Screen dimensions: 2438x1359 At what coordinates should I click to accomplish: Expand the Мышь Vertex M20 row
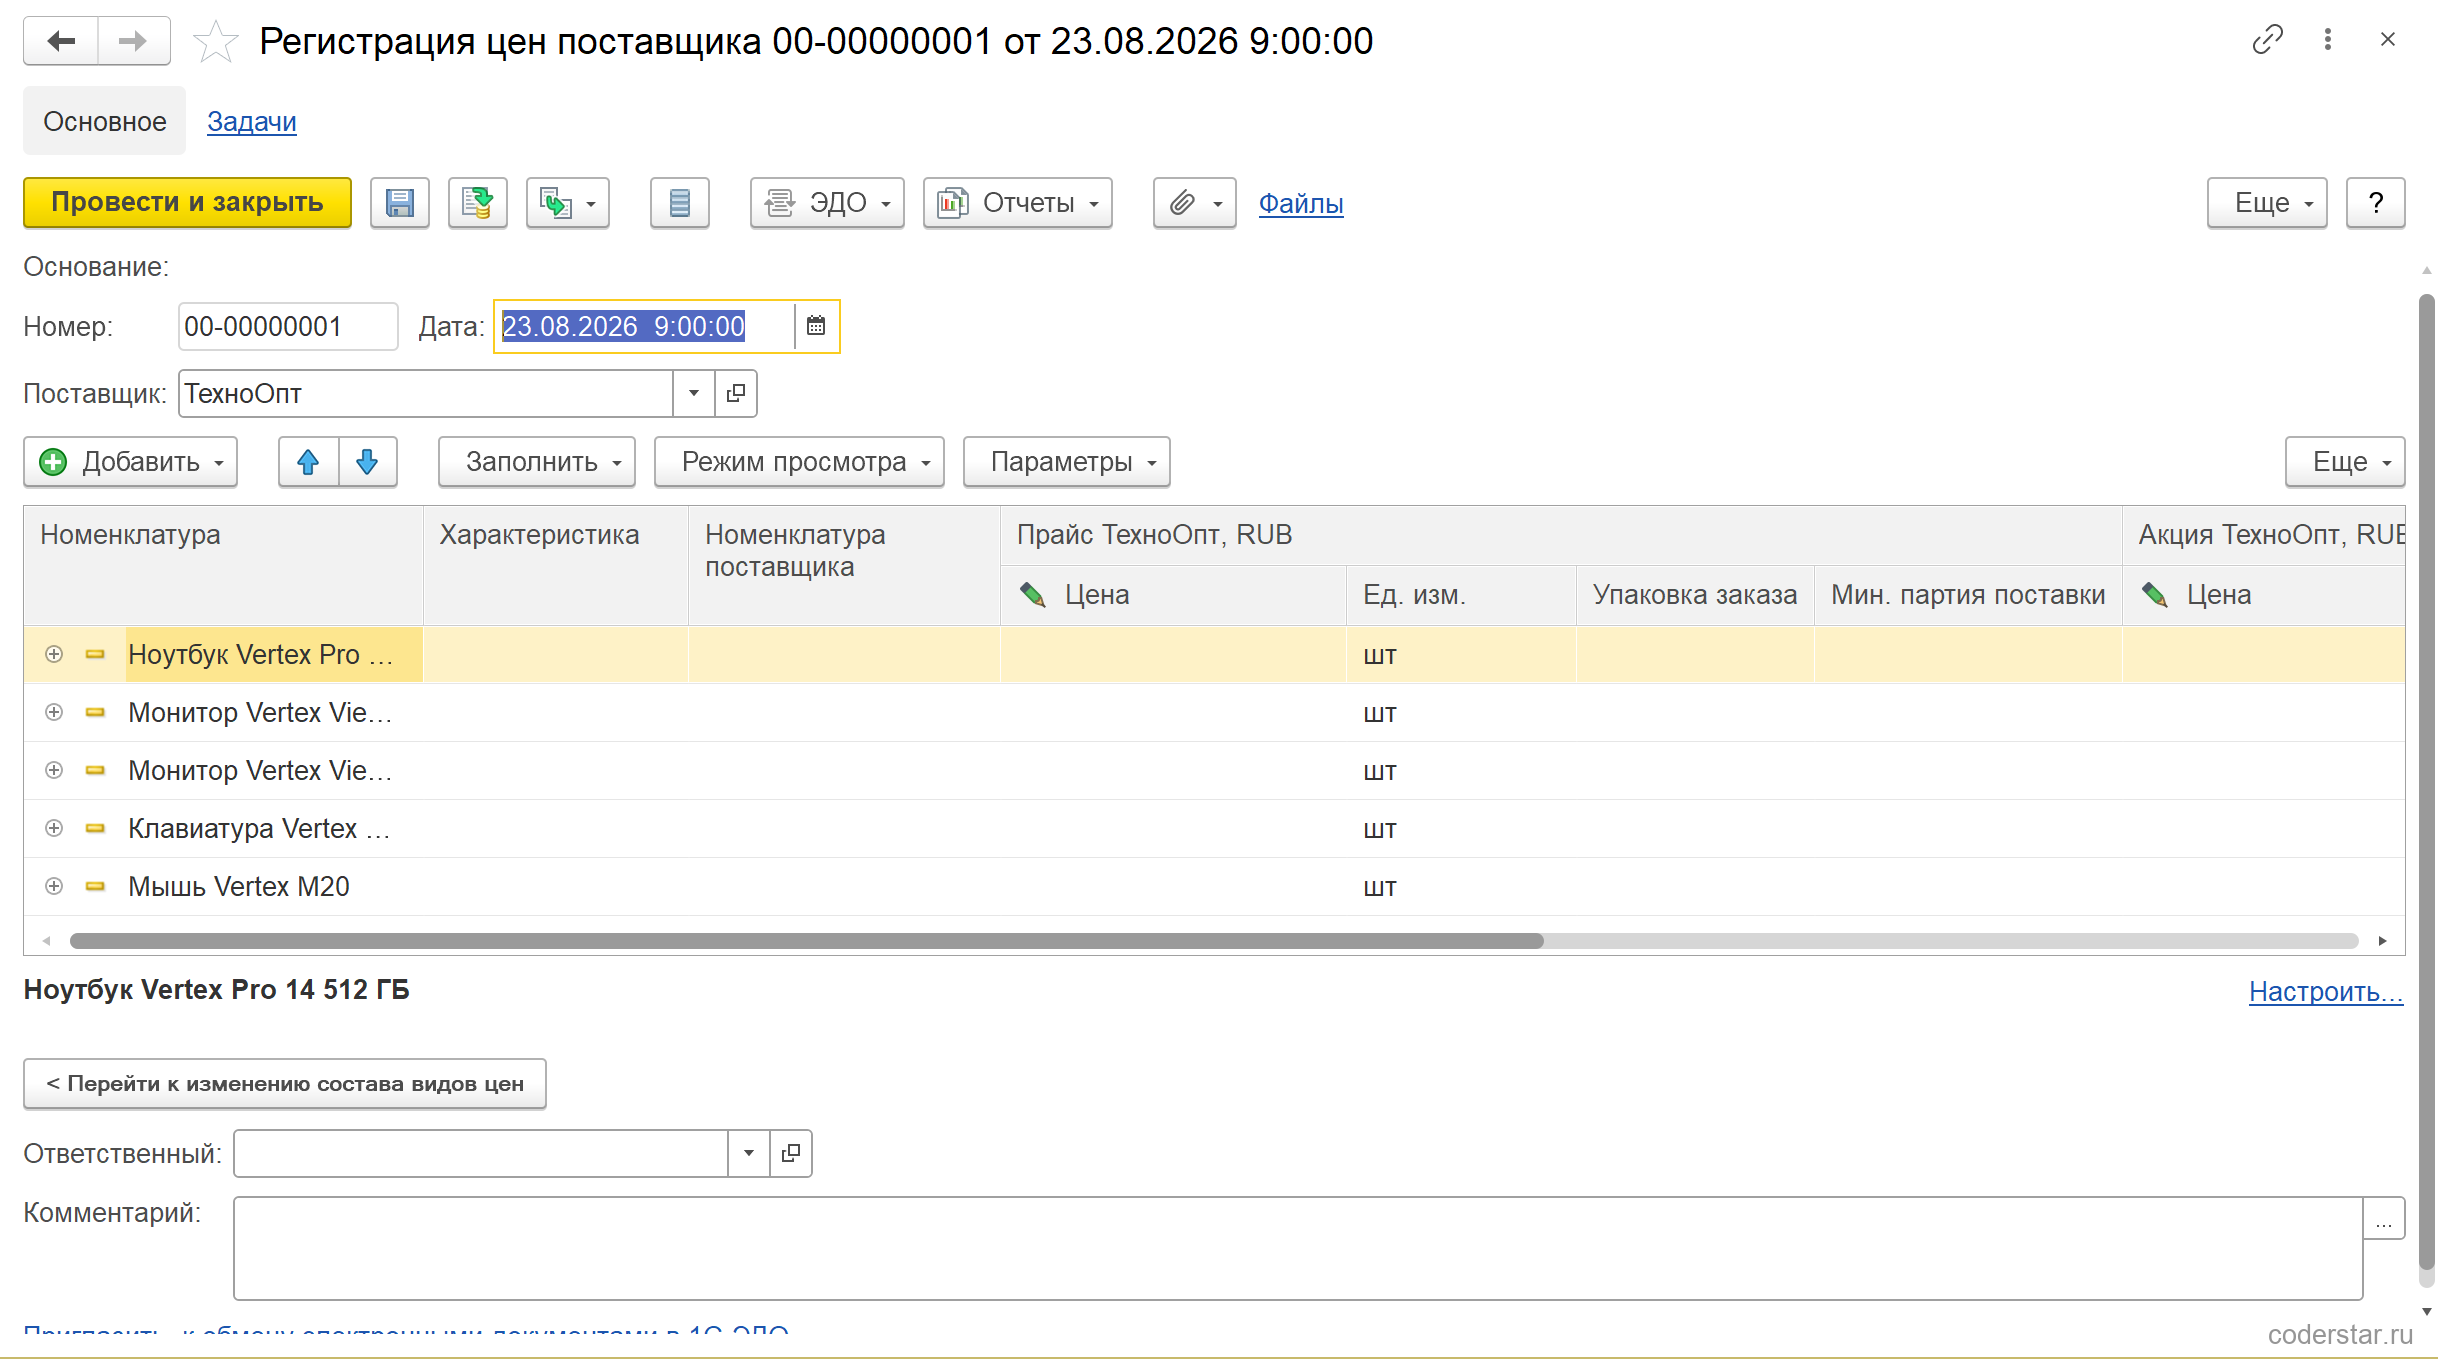click(x=54, y=886)
